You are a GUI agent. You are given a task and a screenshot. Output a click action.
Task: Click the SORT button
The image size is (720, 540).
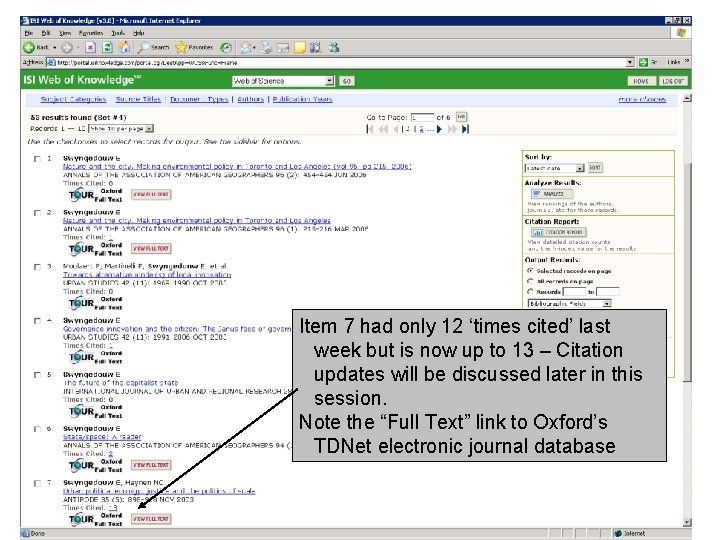click(595, 168)
